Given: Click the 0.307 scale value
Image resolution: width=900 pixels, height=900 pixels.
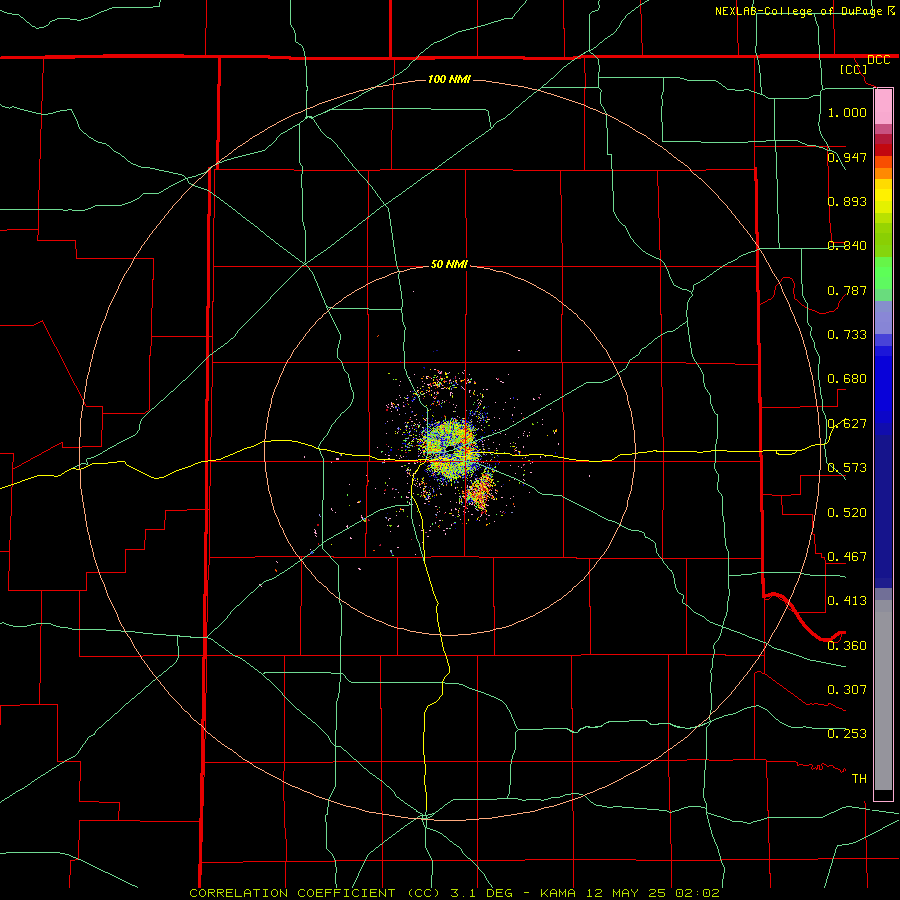Looking at the screenshot, I should pyautogui.click(x=847, y=690).
